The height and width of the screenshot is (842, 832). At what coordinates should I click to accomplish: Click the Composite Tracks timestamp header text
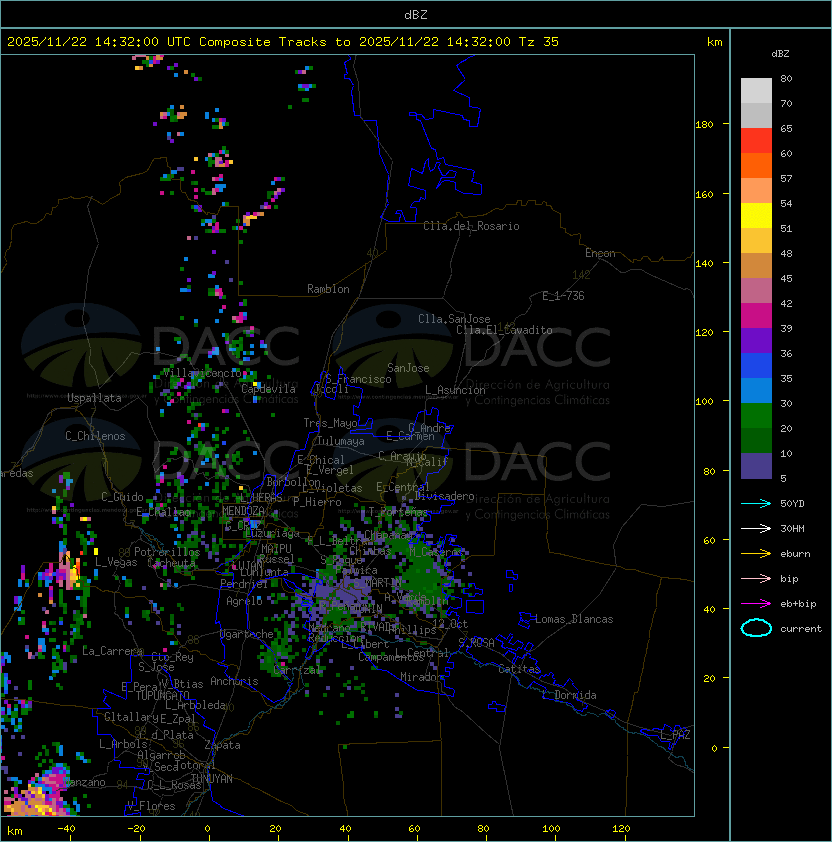pos(283,42)
